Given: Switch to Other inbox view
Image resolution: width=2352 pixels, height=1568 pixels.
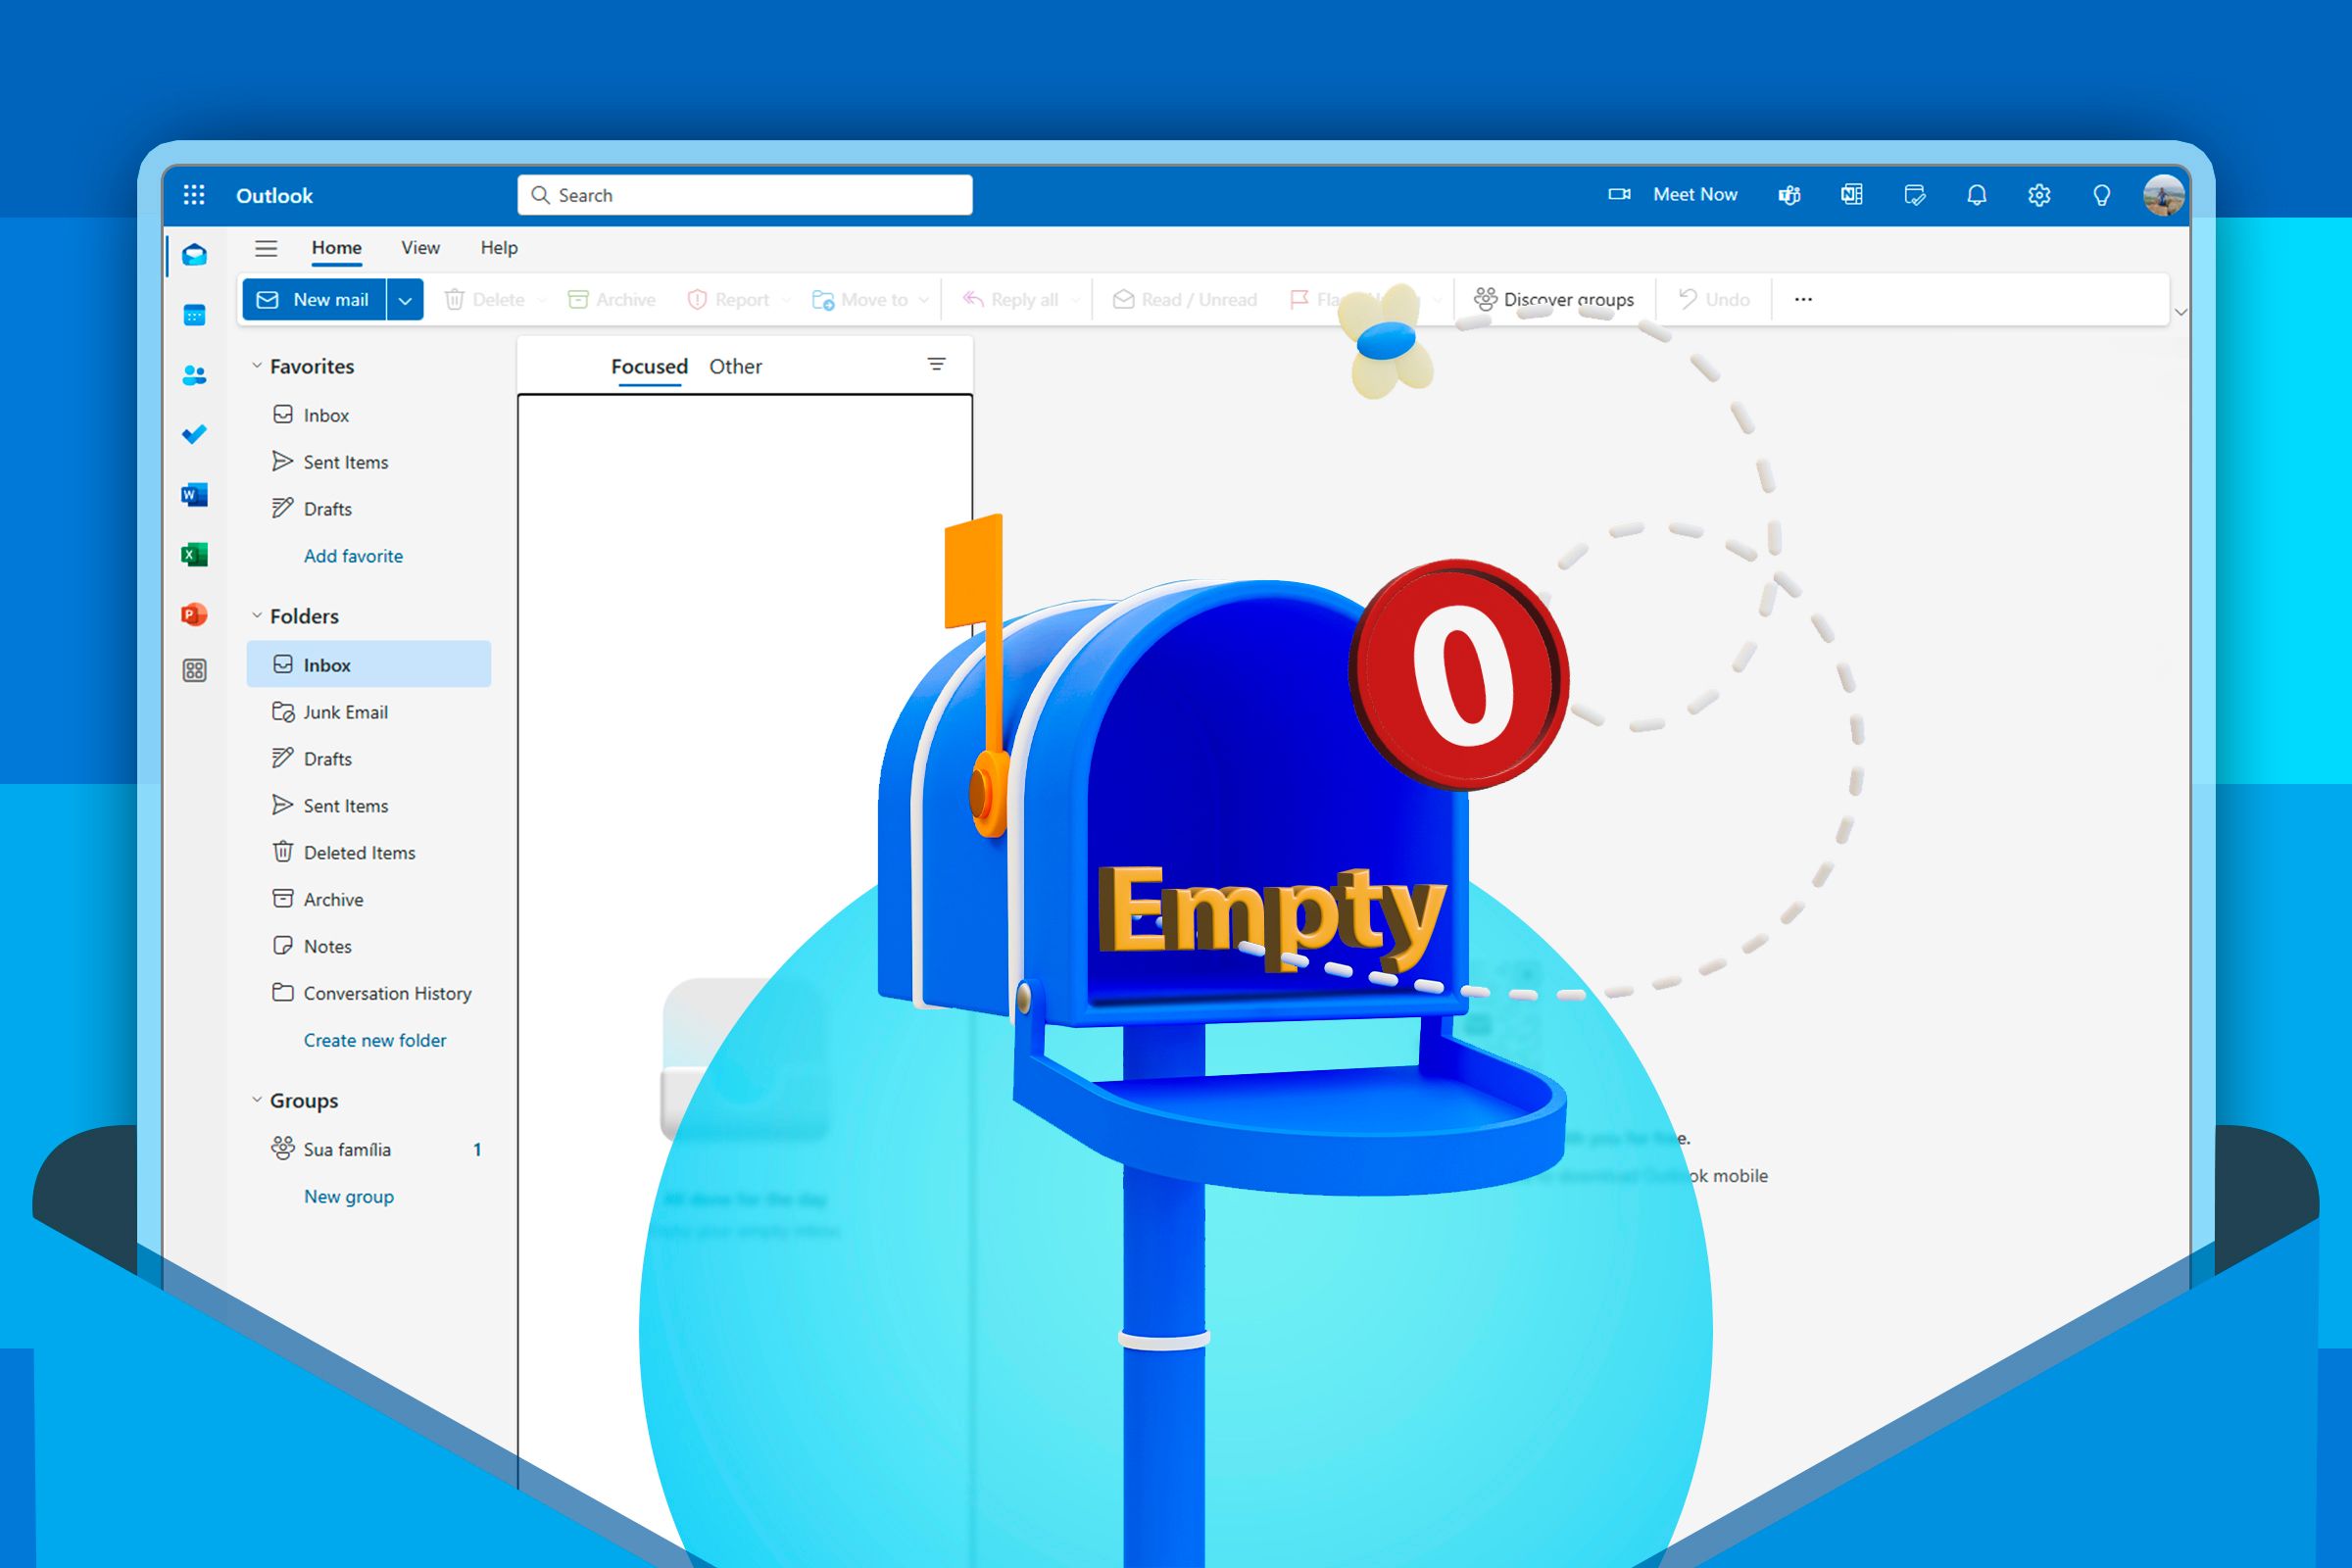Looking at the screenshot, I should point(735,366).
